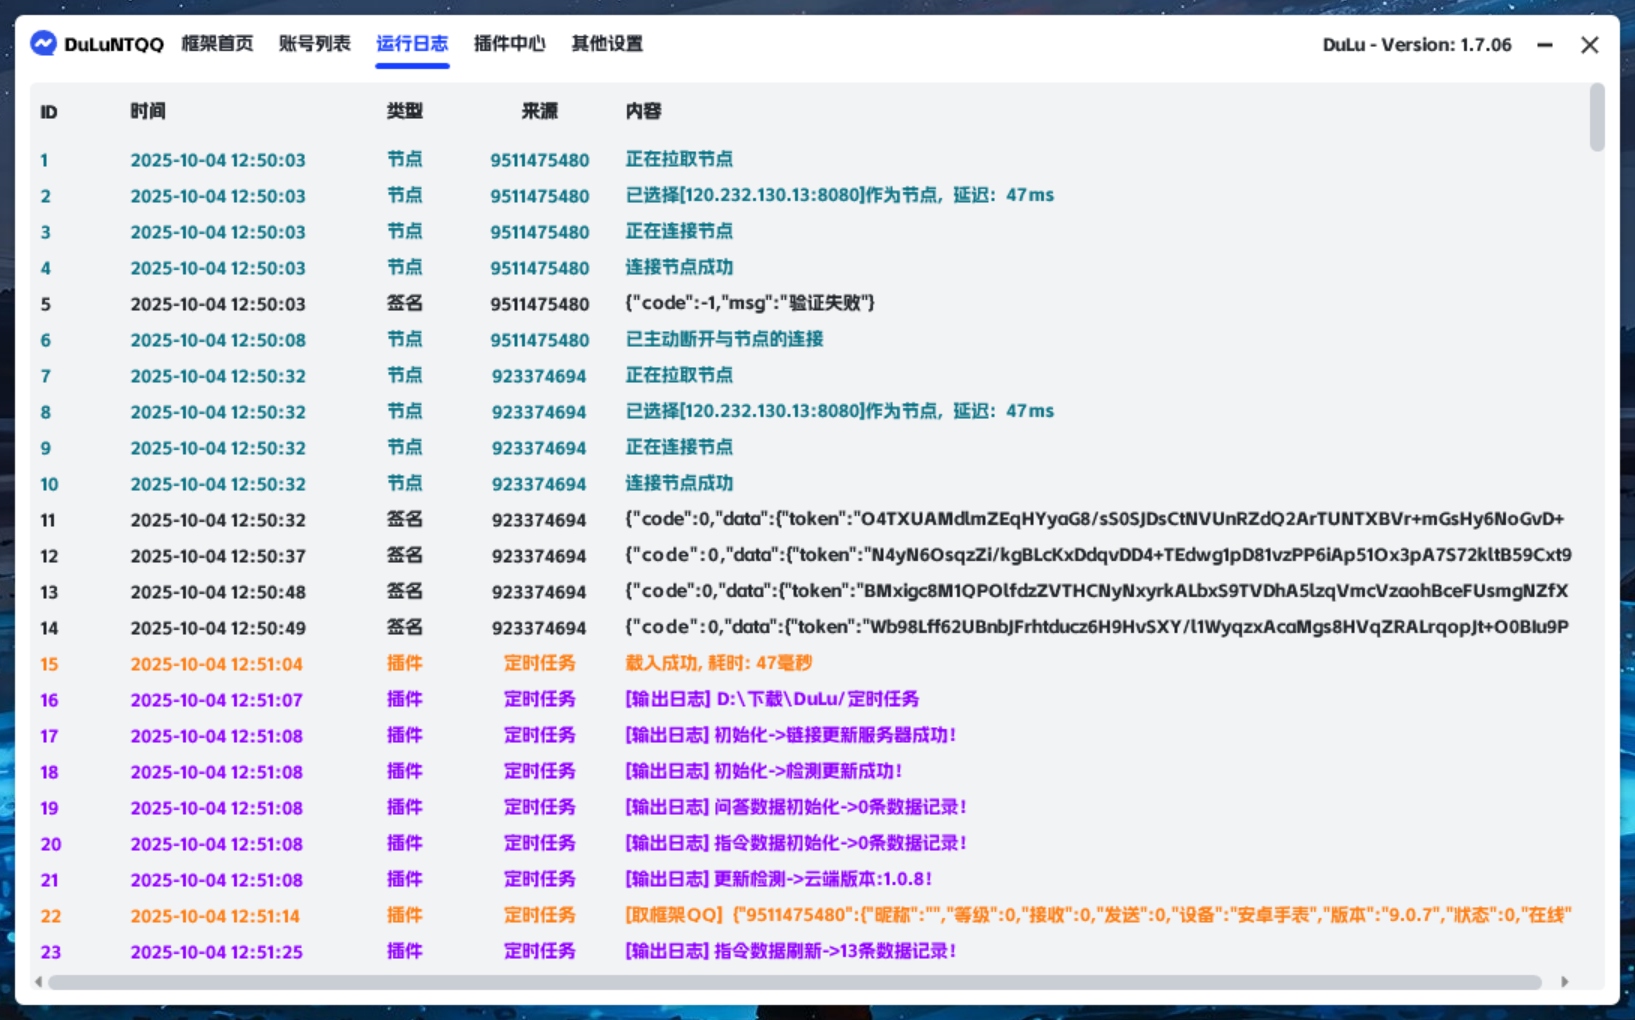Open the 框架首页 tab
The image size is (1635, 1020).
tap(217, 44)
